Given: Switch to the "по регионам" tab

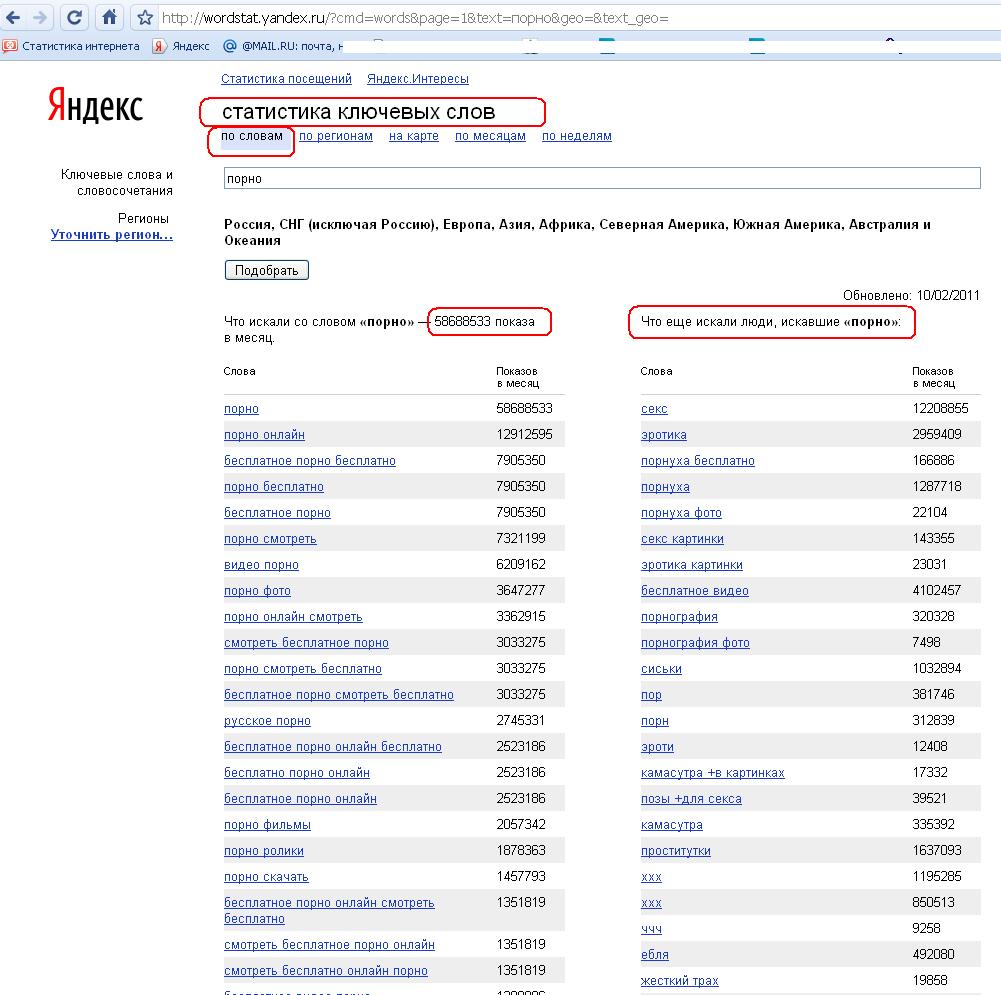Looking at the screenshot, I should coord(336,136).
